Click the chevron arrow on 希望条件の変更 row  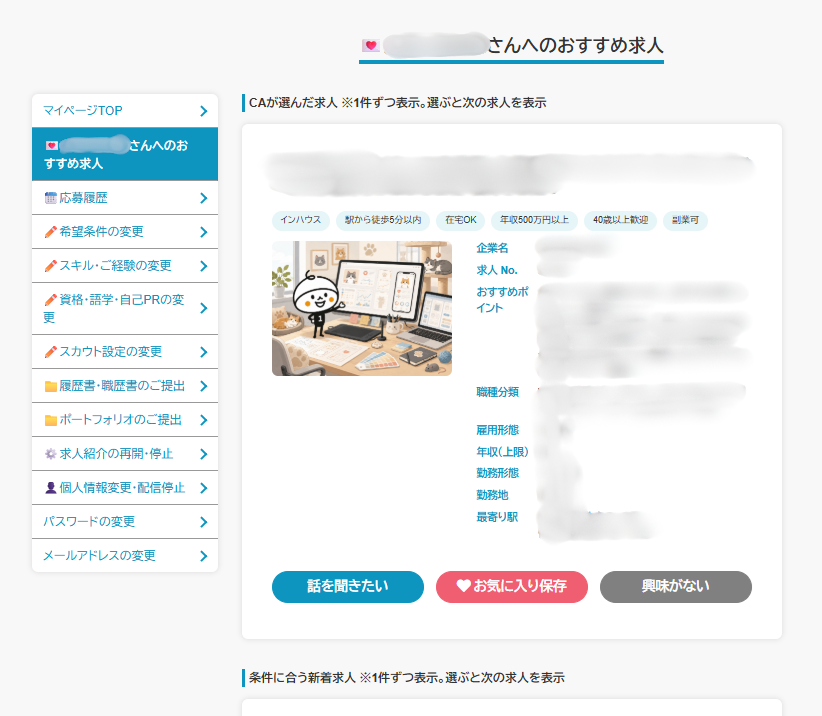pos(204,232)
